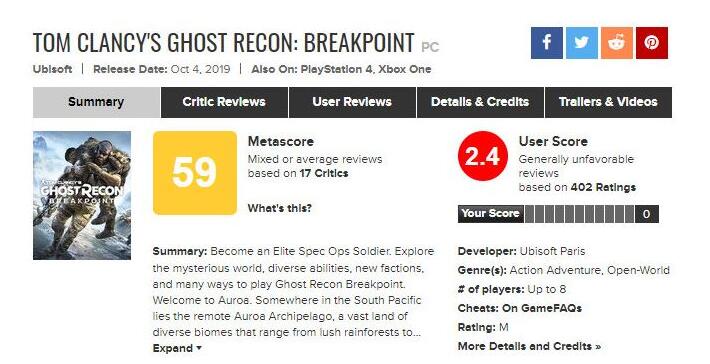
Task: Pin the page with the Pinterest icon
Action: 652,43
